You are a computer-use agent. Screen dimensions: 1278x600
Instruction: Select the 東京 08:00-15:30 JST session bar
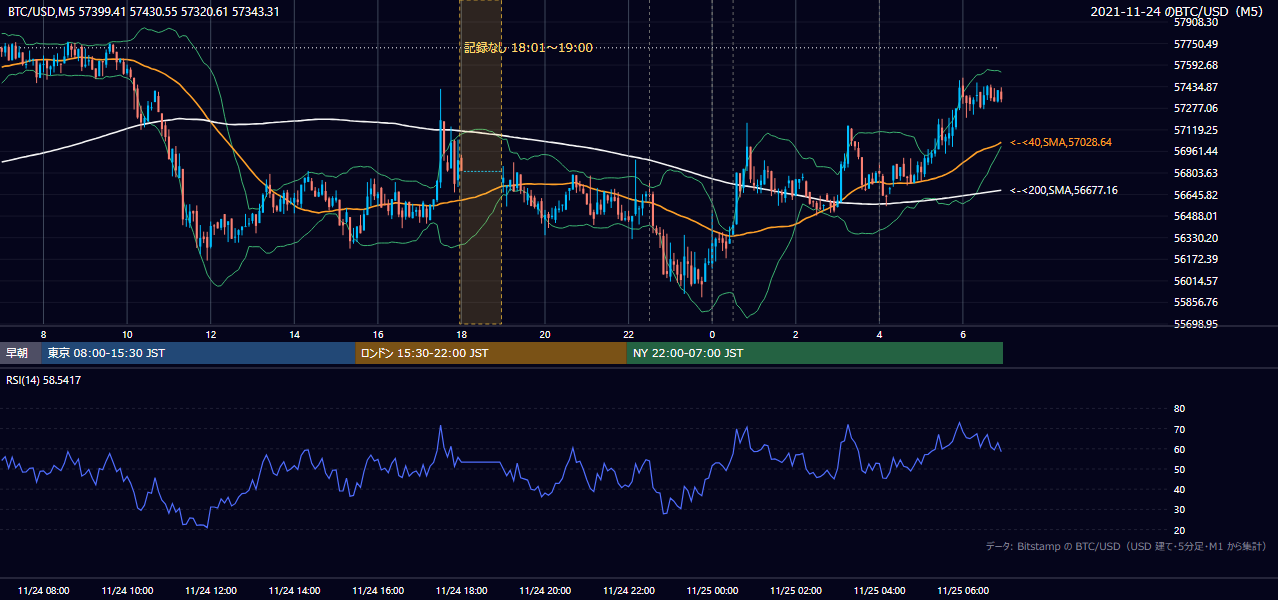point(199,353)
